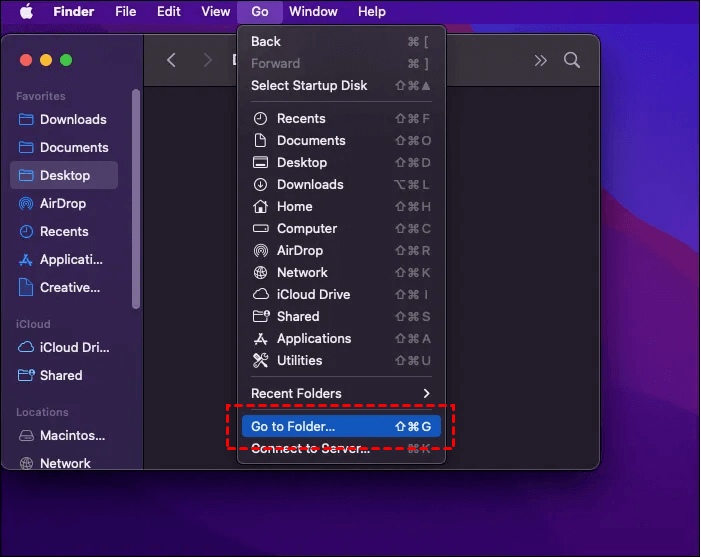701x558 pixels.
Task: Open Recents in the sidebar
Action: coord(63,232)
